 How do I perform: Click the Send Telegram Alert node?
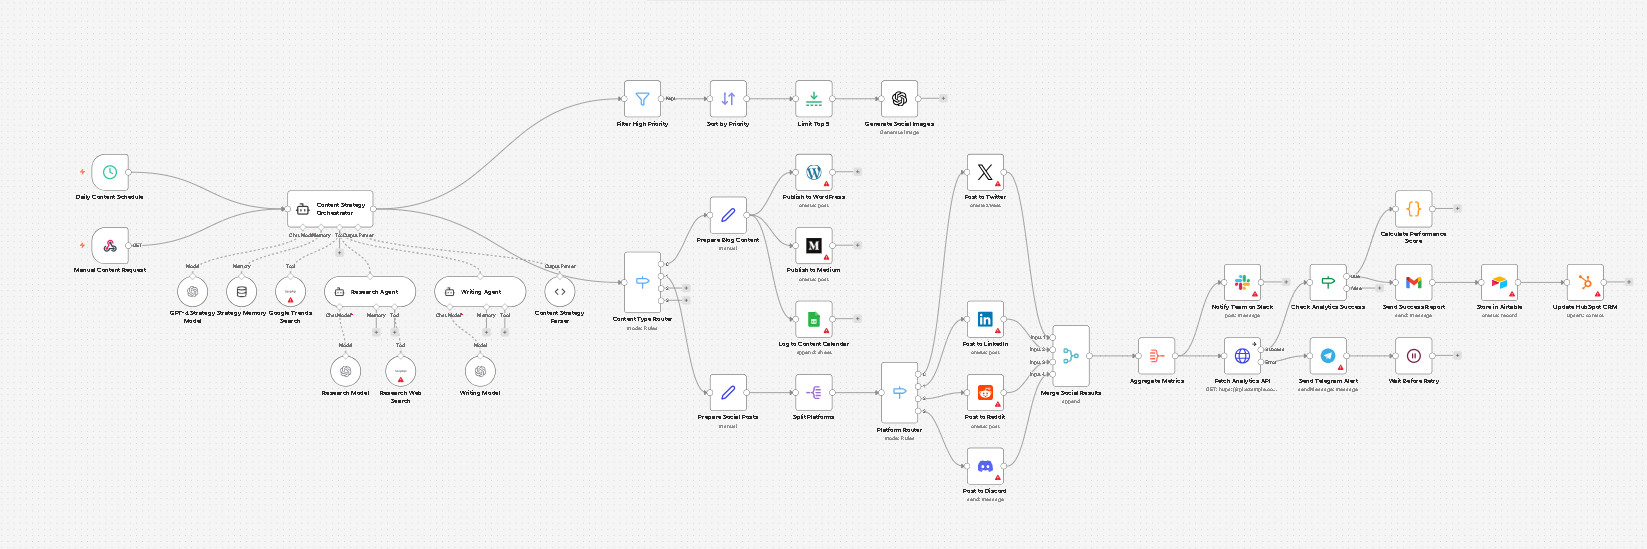click(1328, 356)
